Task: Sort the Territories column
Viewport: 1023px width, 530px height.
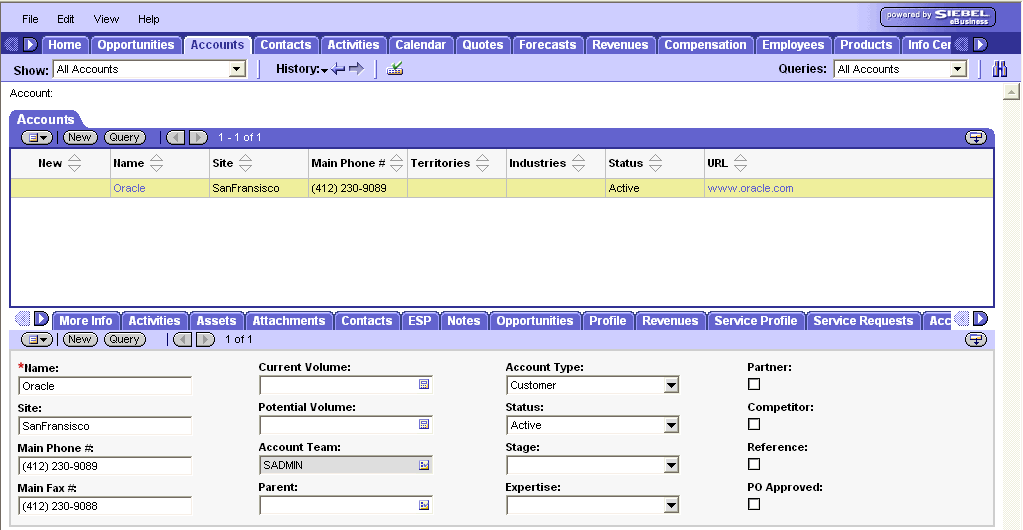Action: (x=482, y=163)
